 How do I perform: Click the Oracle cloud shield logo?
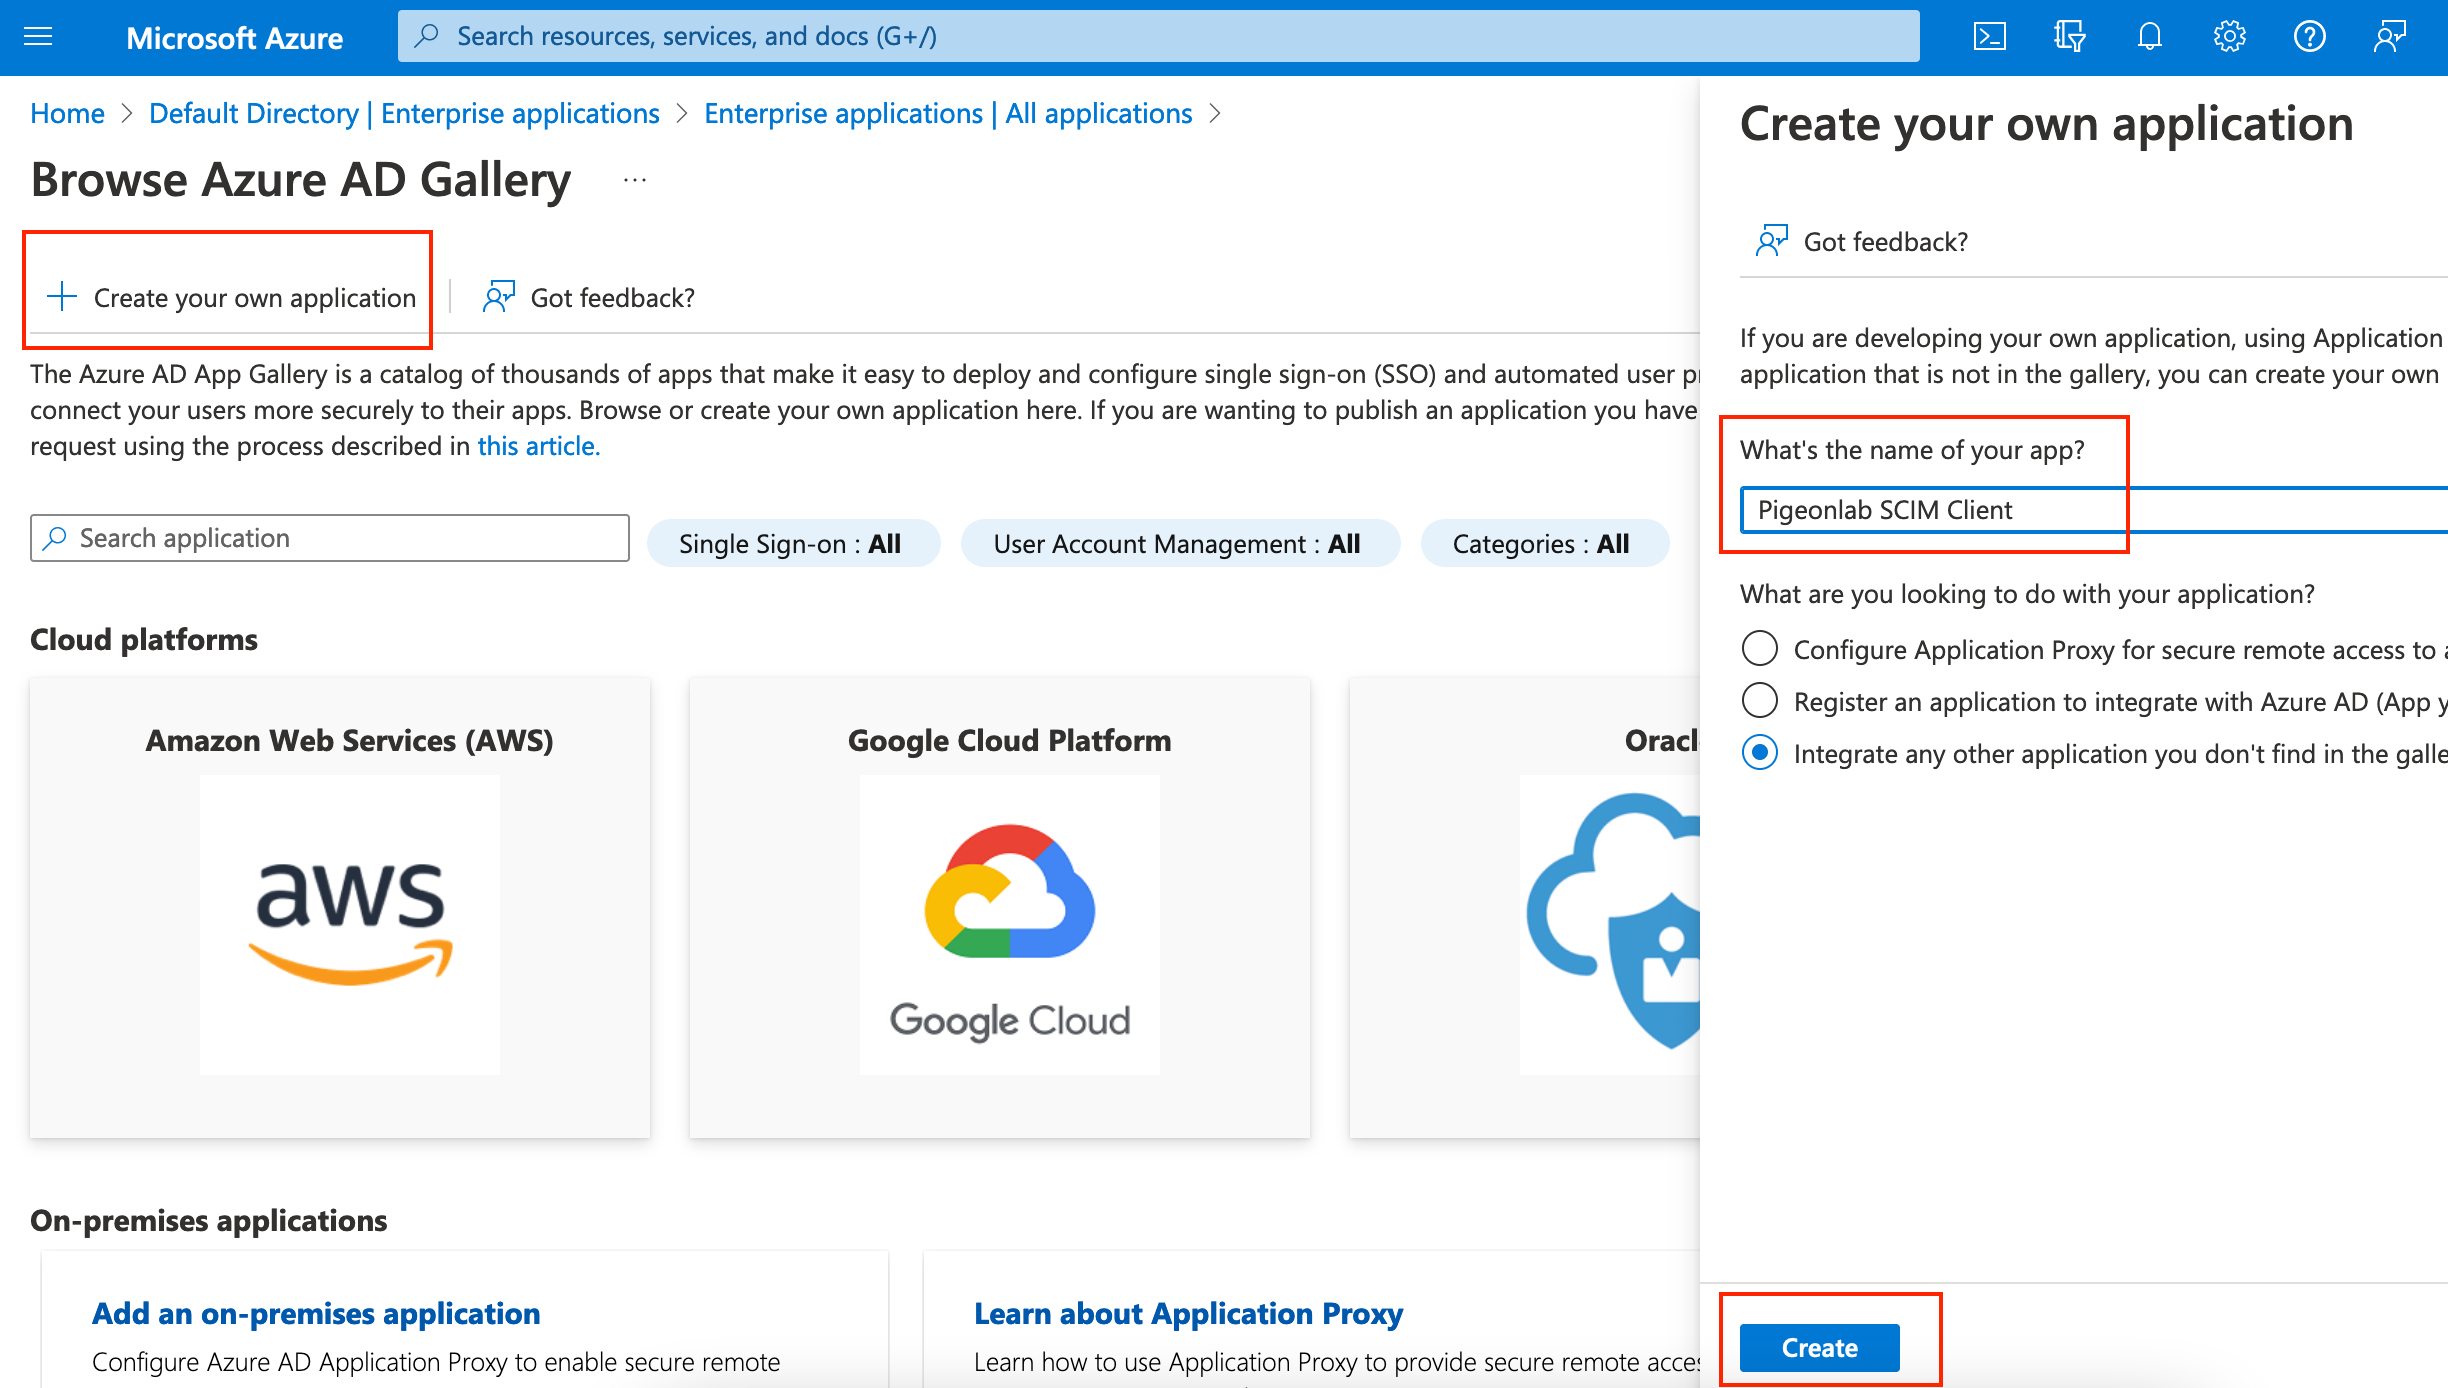pyautogui.click(x=1610, y=924)
